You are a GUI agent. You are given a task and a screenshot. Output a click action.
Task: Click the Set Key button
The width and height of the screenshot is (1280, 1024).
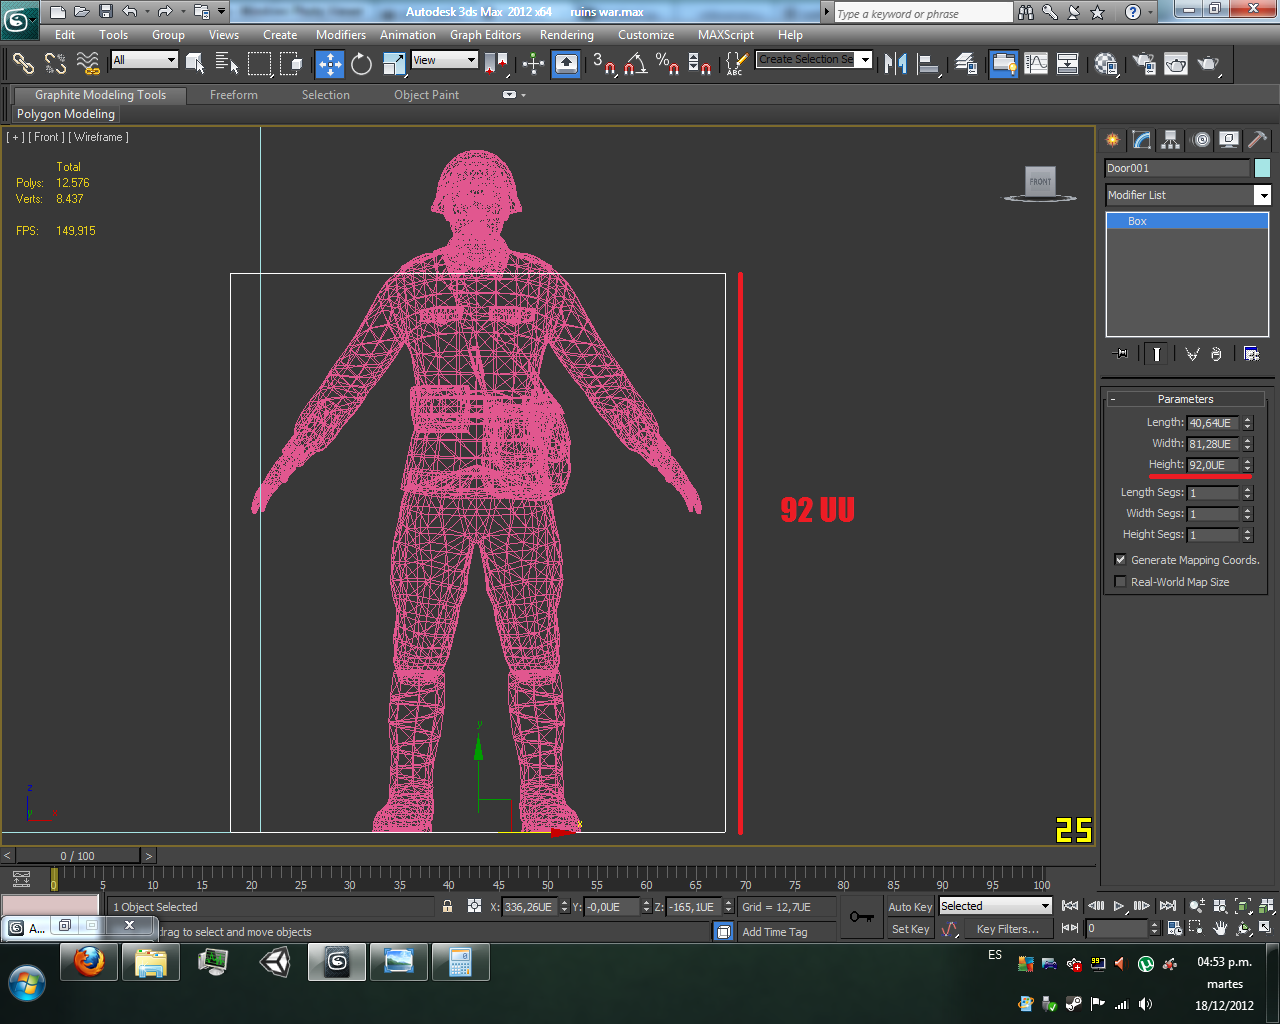coord(910,929)
